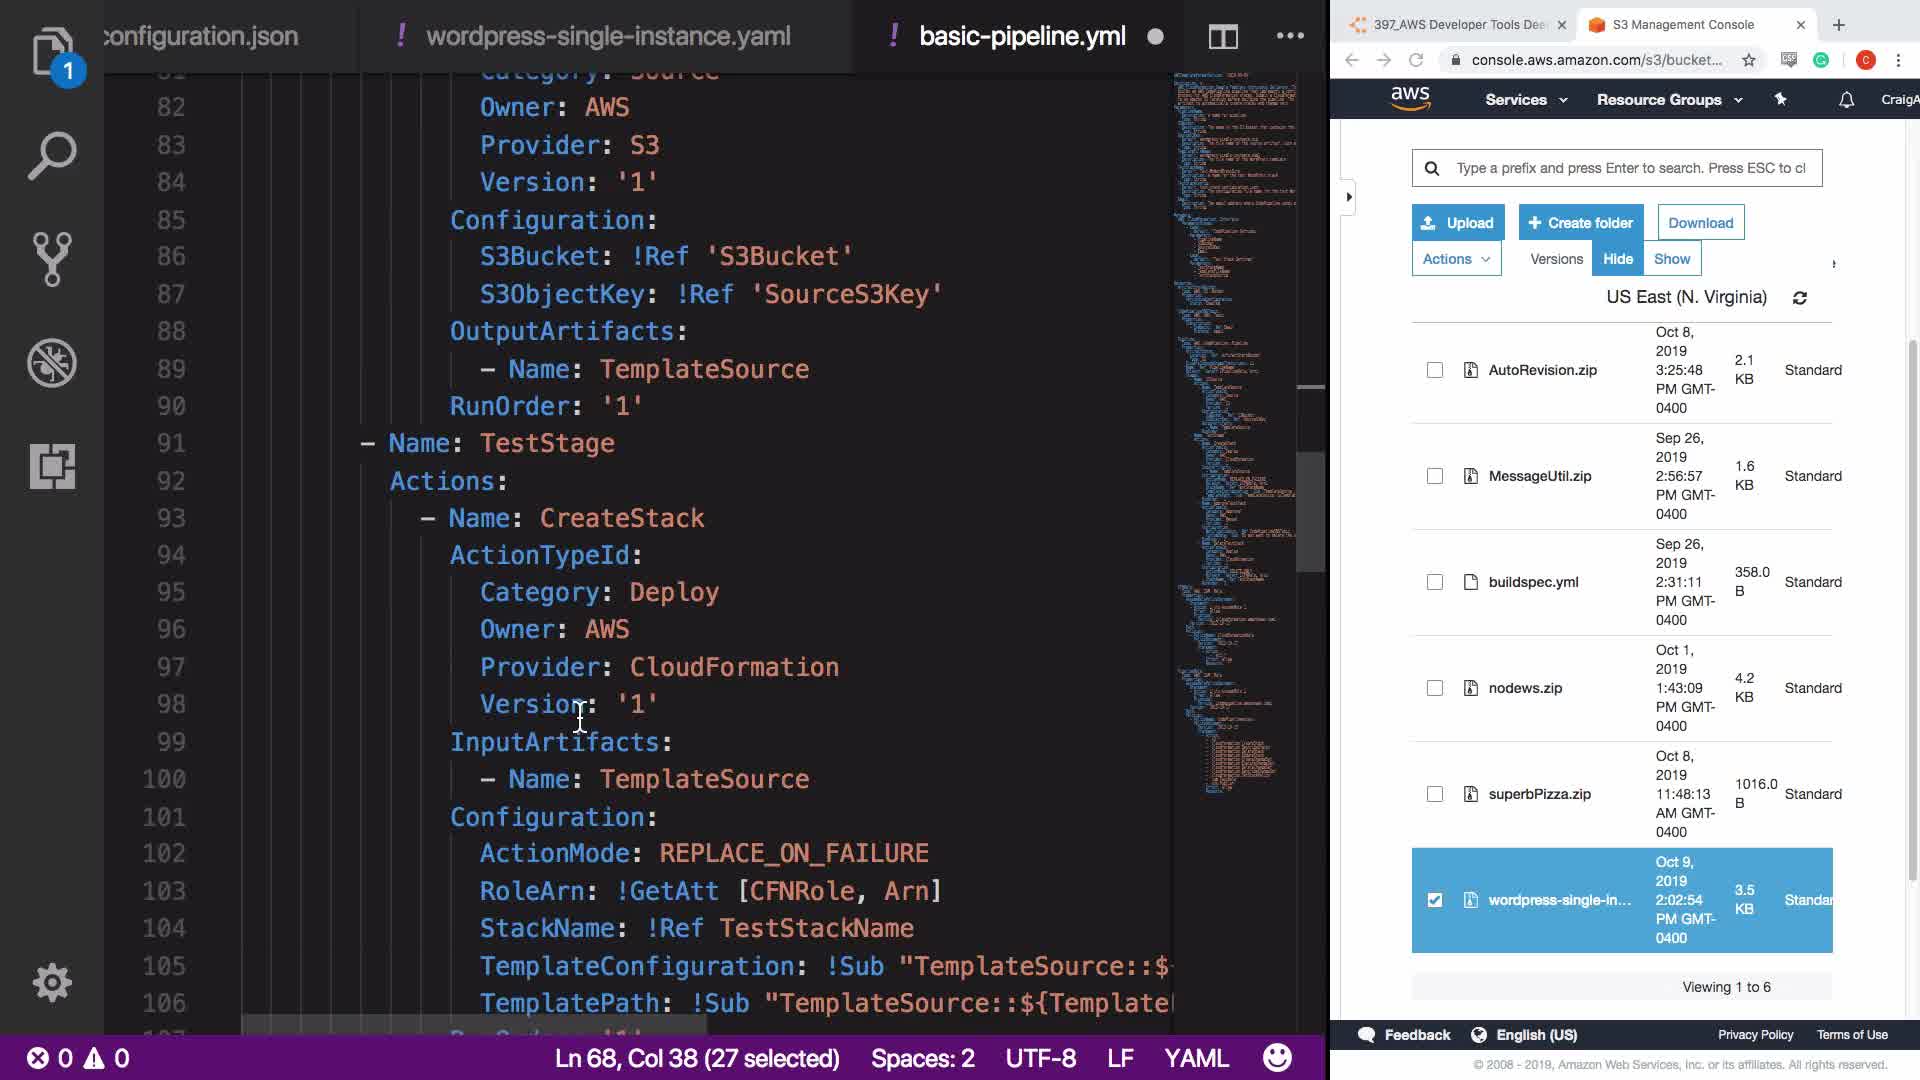This screenshot has width=1920, height=1080.
Task: Switch to wordpress-single-instance.yaml tab
Action: tap(607, 37)
